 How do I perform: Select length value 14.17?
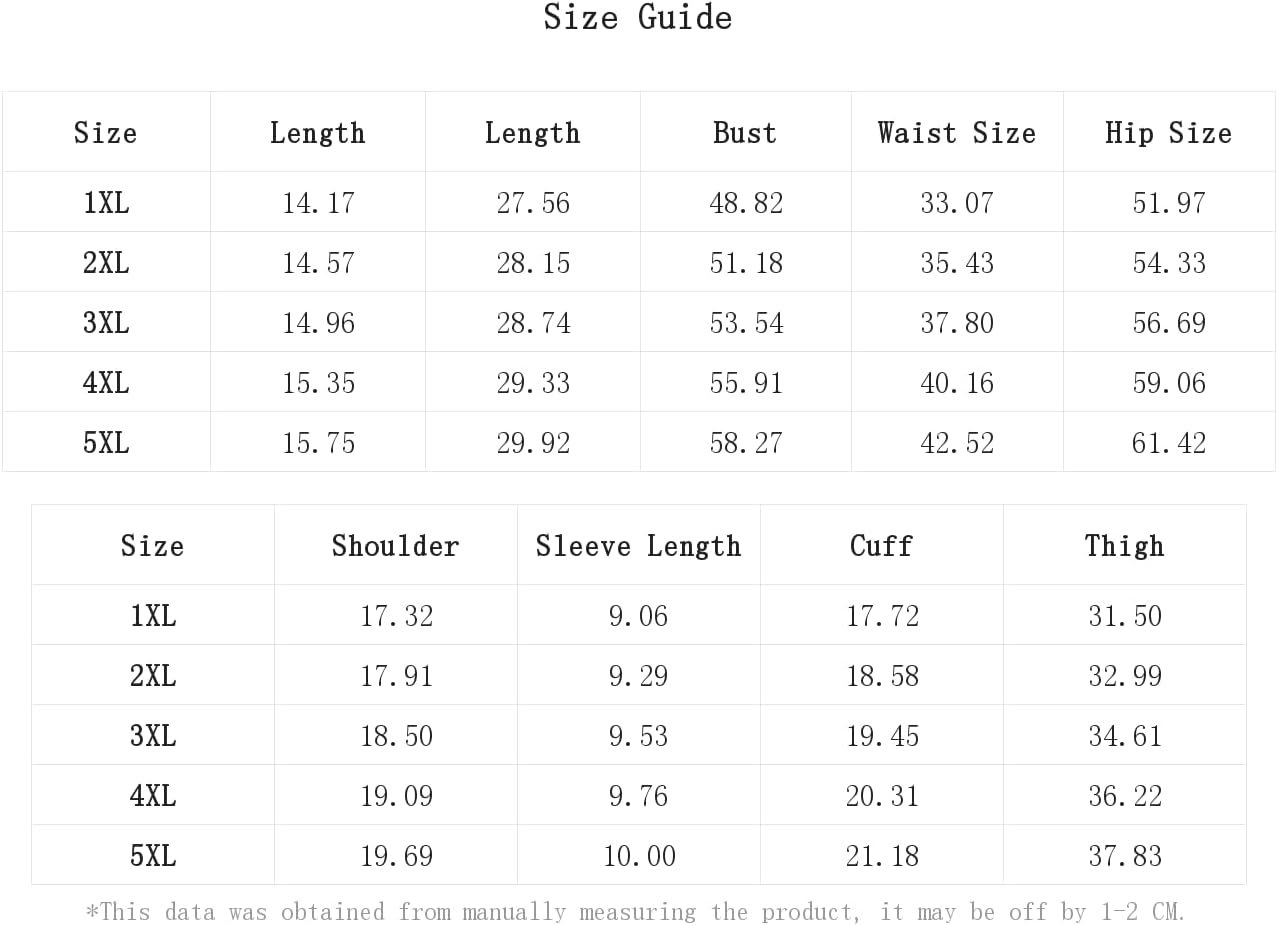tap(318, 203)
